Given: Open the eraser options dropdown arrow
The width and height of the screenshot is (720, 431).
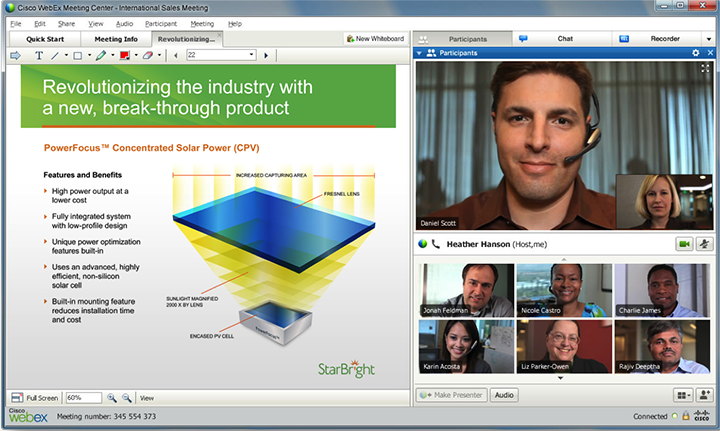Looking at the screenshot, I should pos(159,55).
